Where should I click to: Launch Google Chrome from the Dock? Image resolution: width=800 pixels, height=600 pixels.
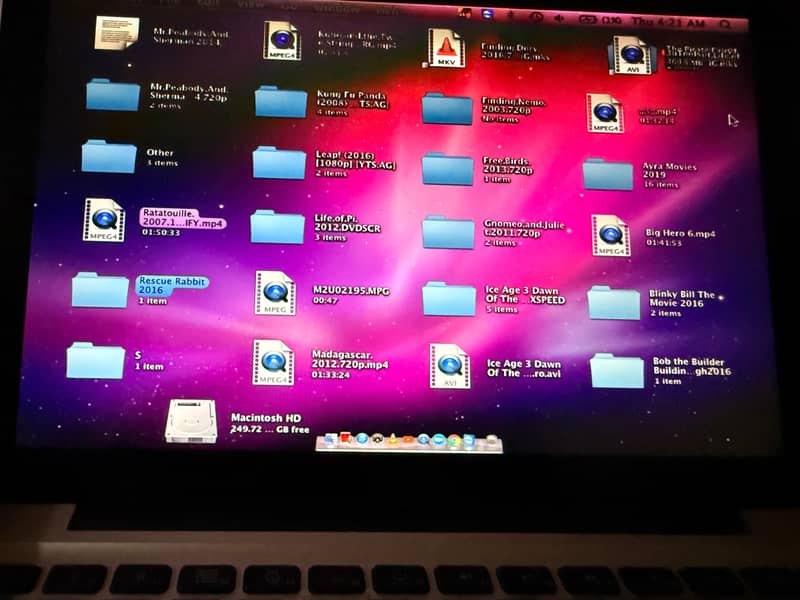coord(454,441)
